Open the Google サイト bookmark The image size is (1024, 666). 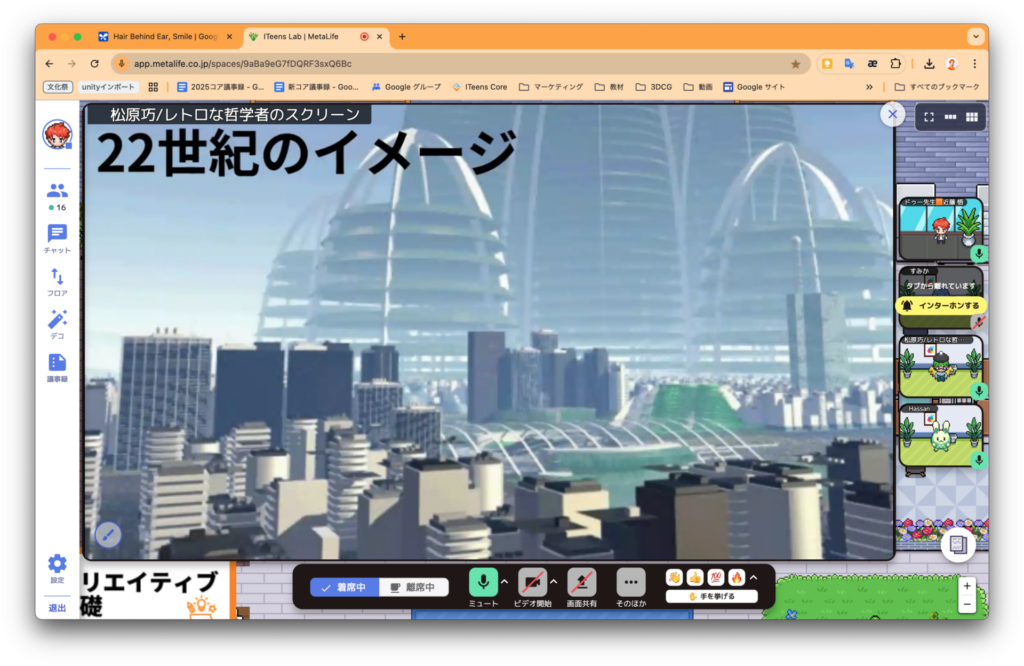(x=754, y=87)
